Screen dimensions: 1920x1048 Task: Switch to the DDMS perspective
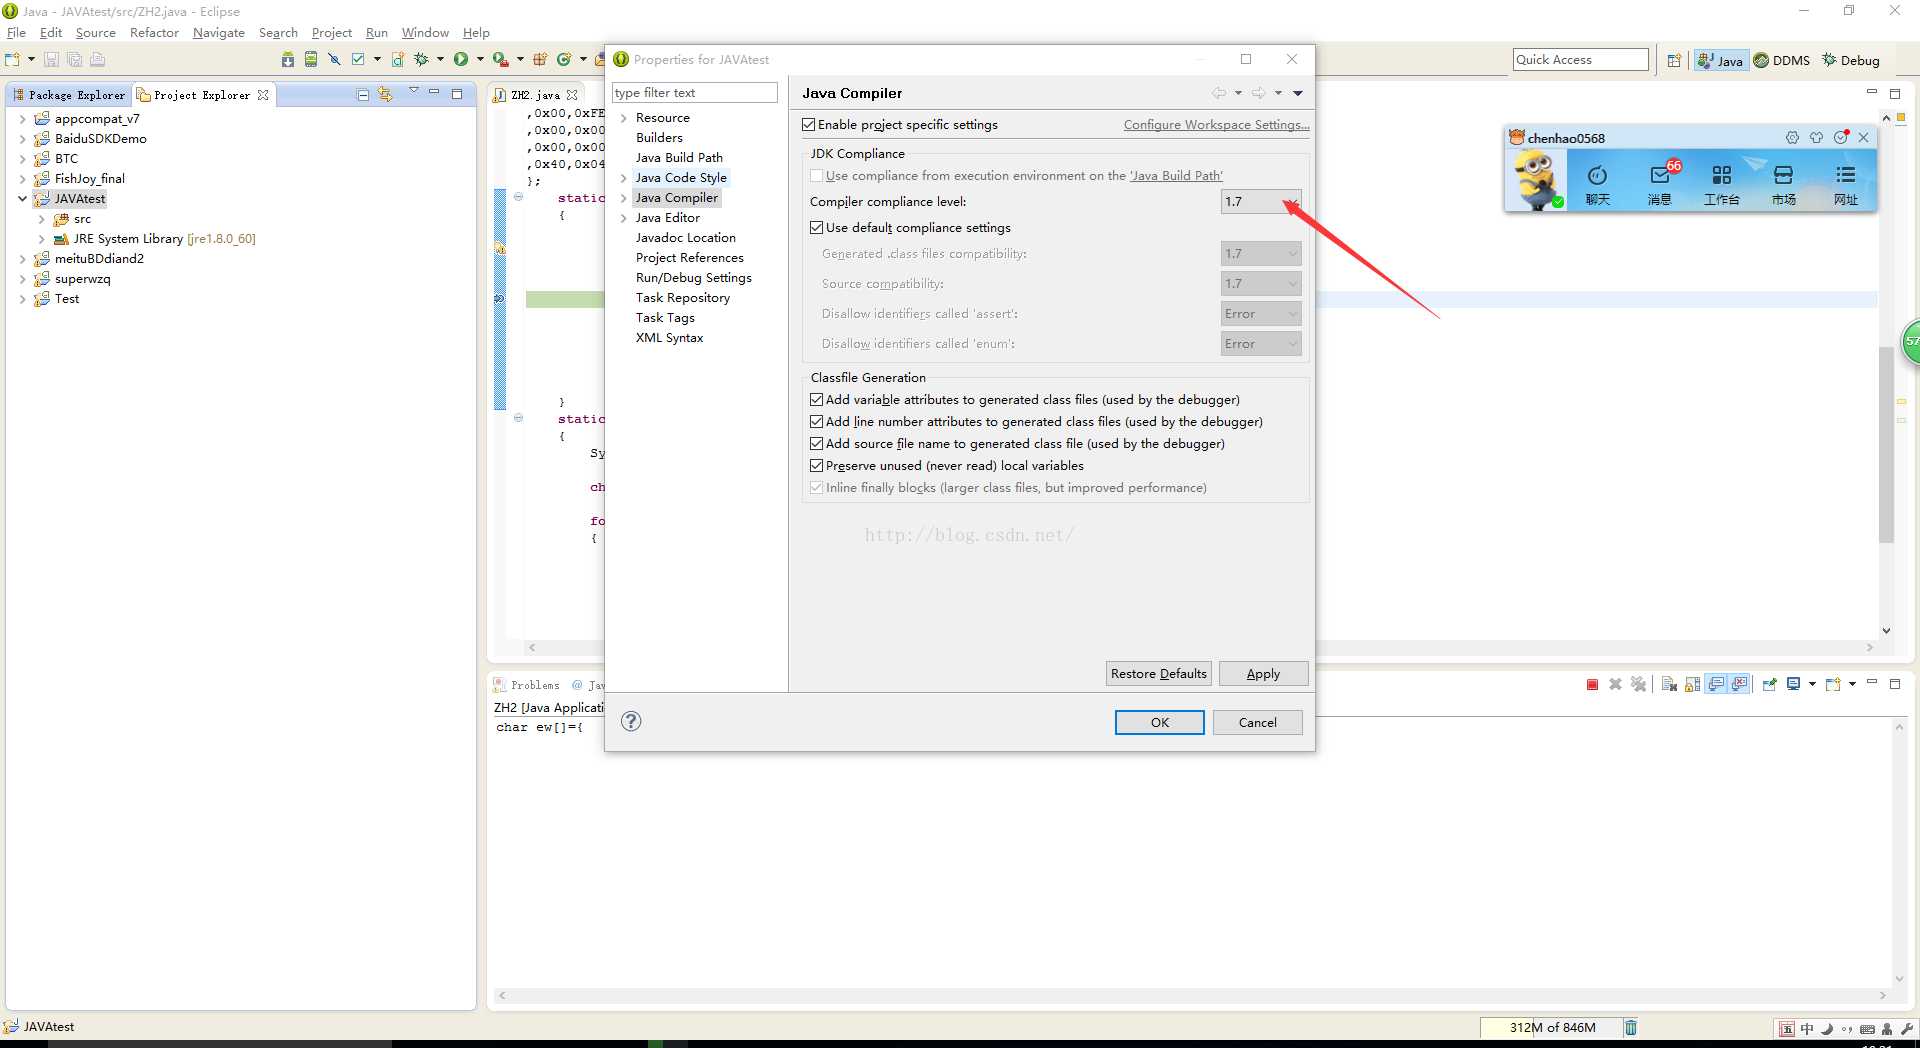pyautogui.click(x=1782, y=60)
